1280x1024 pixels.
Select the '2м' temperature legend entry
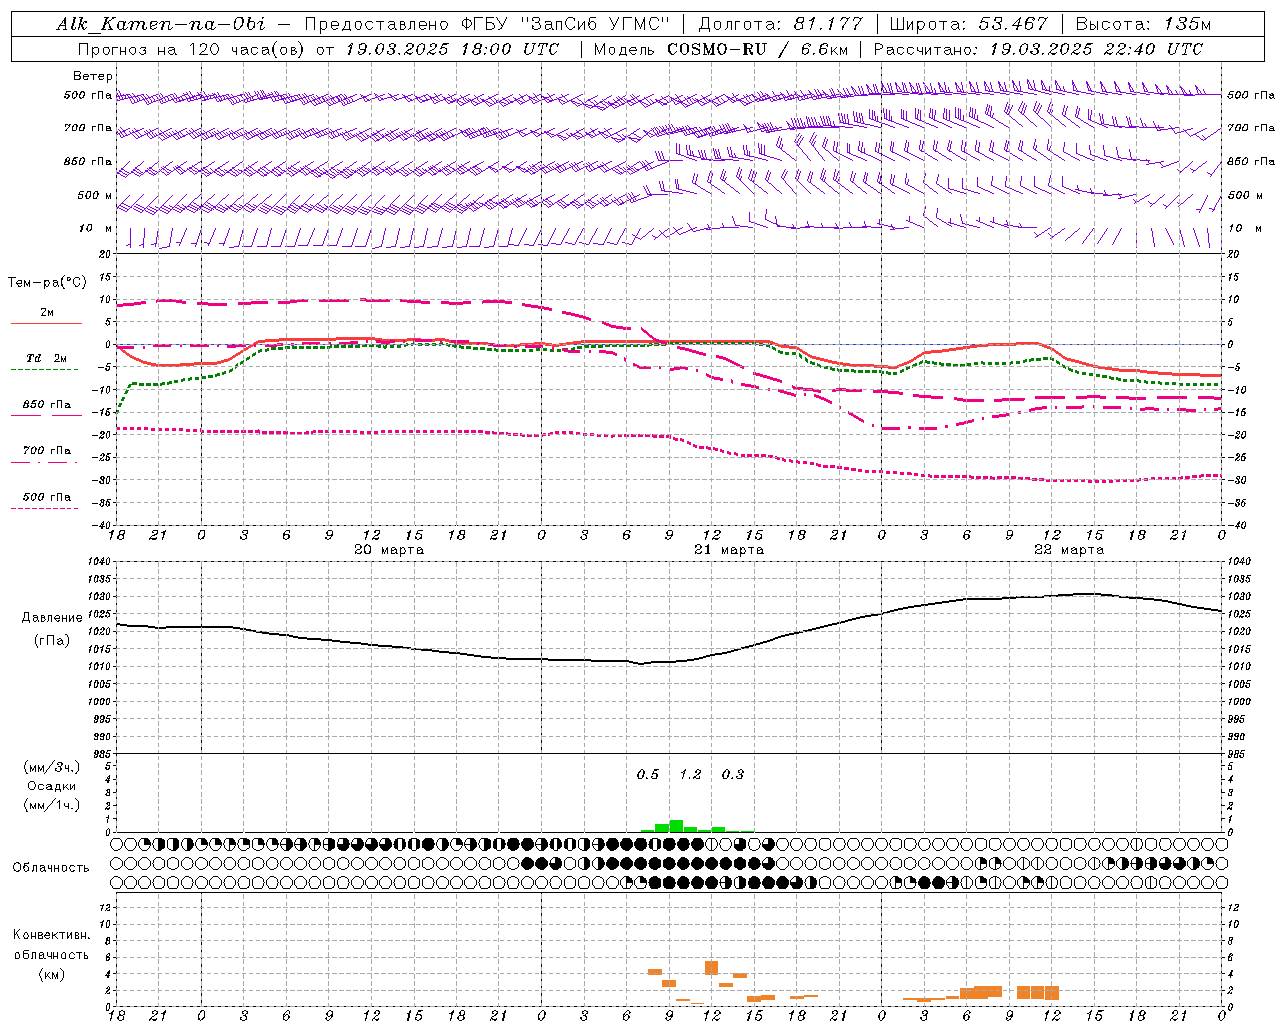point(47,313)
